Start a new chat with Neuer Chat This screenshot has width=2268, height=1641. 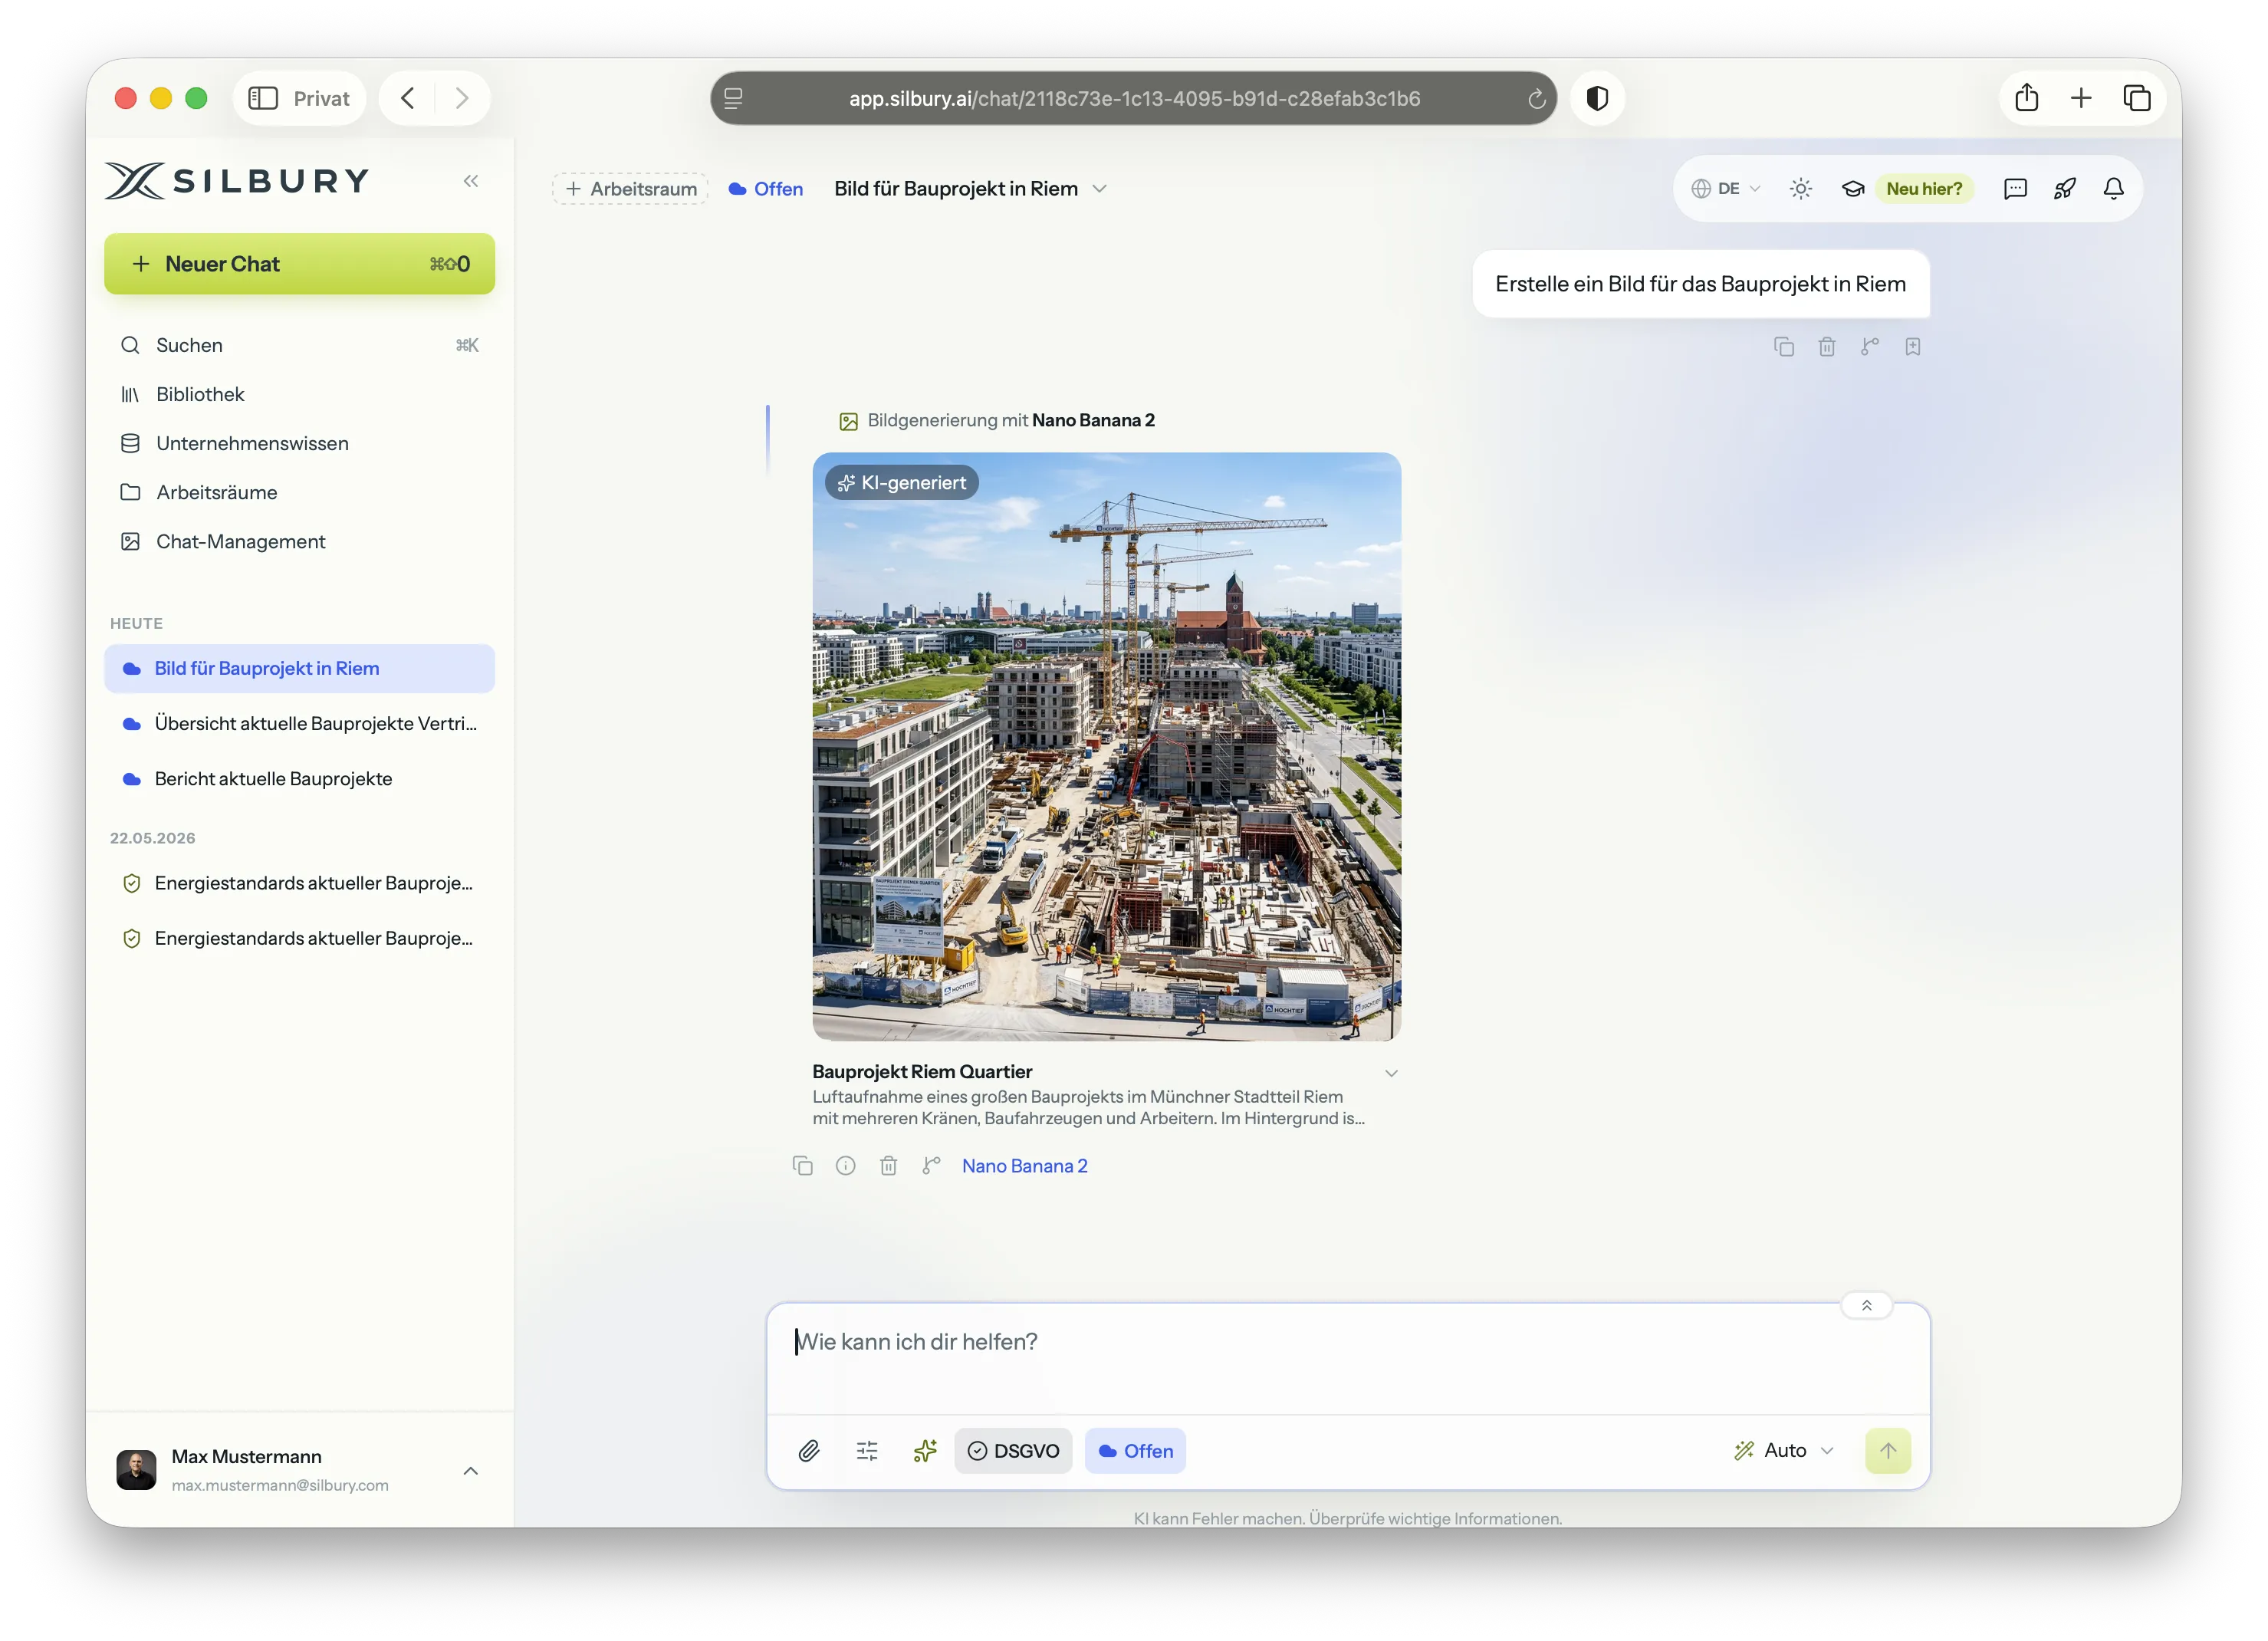click(x=299, y=264)
